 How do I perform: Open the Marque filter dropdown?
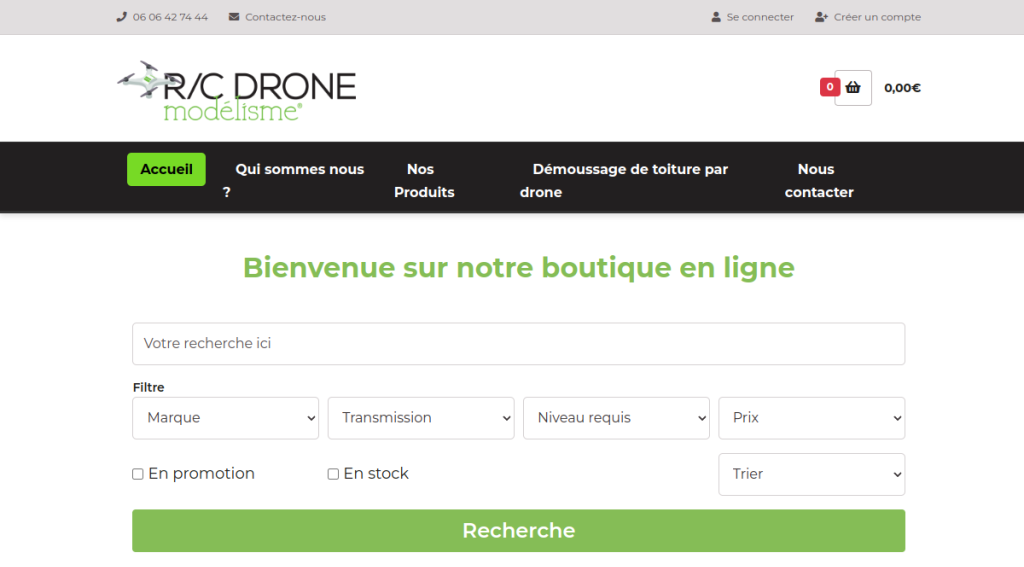click(x=225, y=418)
